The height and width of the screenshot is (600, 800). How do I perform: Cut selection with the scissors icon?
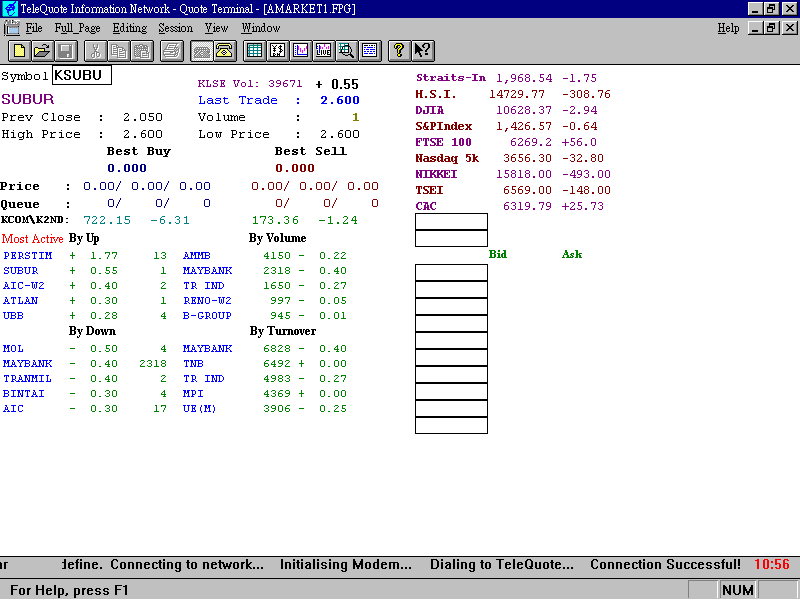[95, 51]
